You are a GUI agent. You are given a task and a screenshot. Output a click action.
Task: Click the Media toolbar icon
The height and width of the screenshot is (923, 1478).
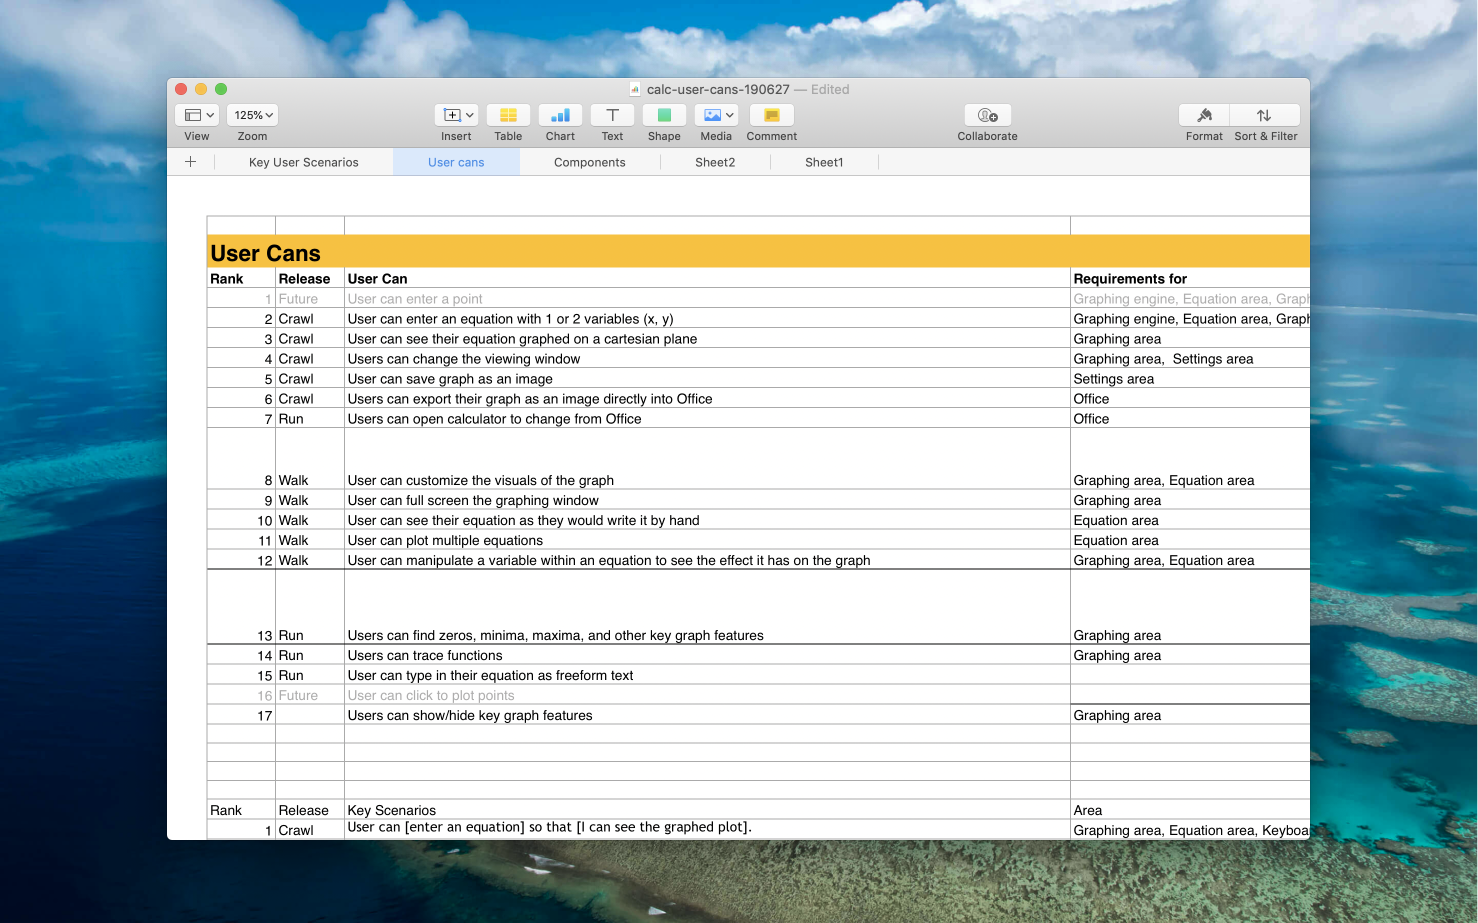coord(711,115)
